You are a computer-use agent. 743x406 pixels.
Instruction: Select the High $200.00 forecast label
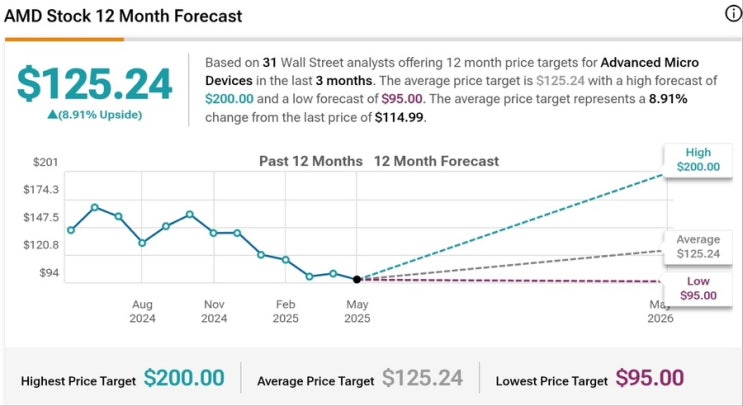(x=697, y=159)
